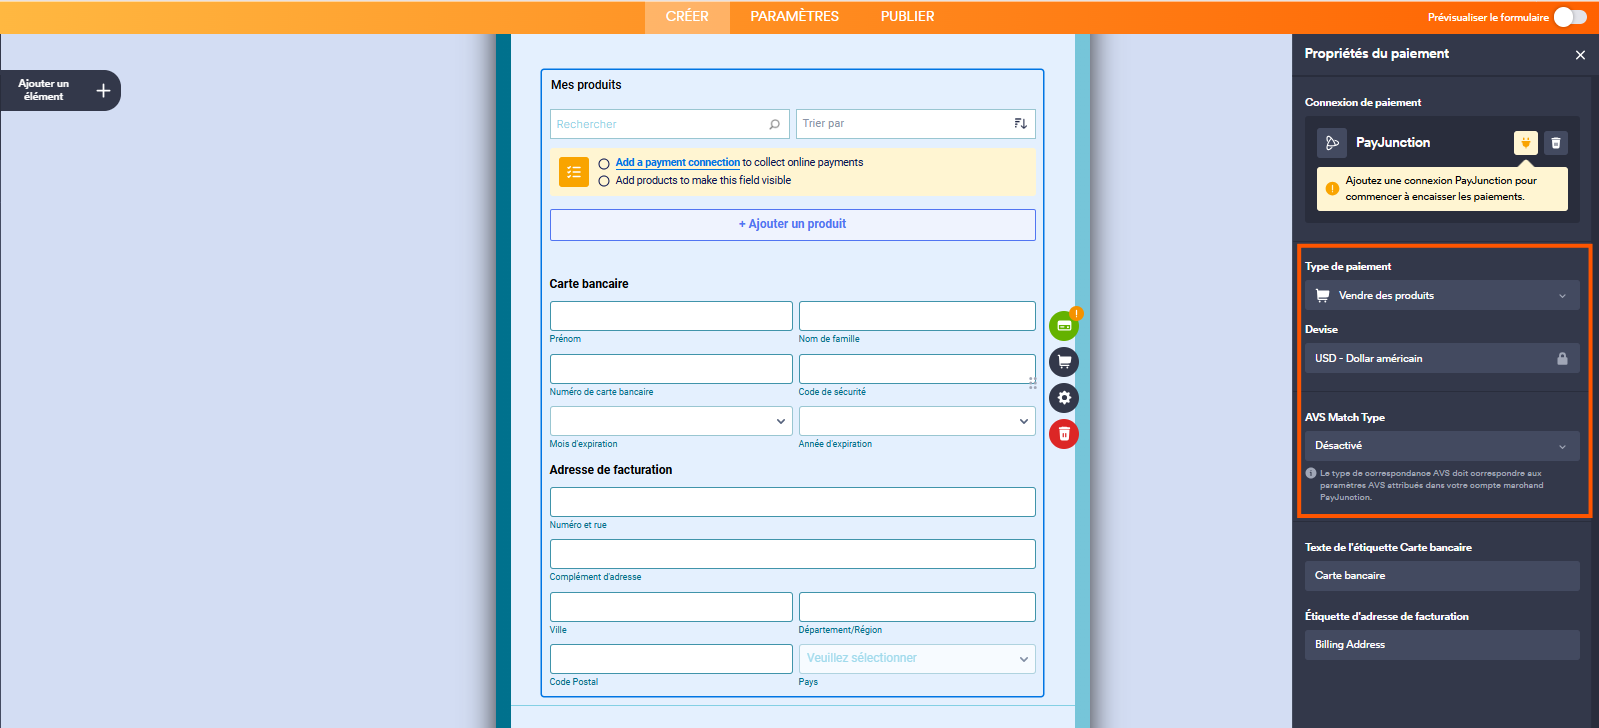
Task: Remove the PayJunction connection with the trash icon
Action: (x=1556, y=143)
